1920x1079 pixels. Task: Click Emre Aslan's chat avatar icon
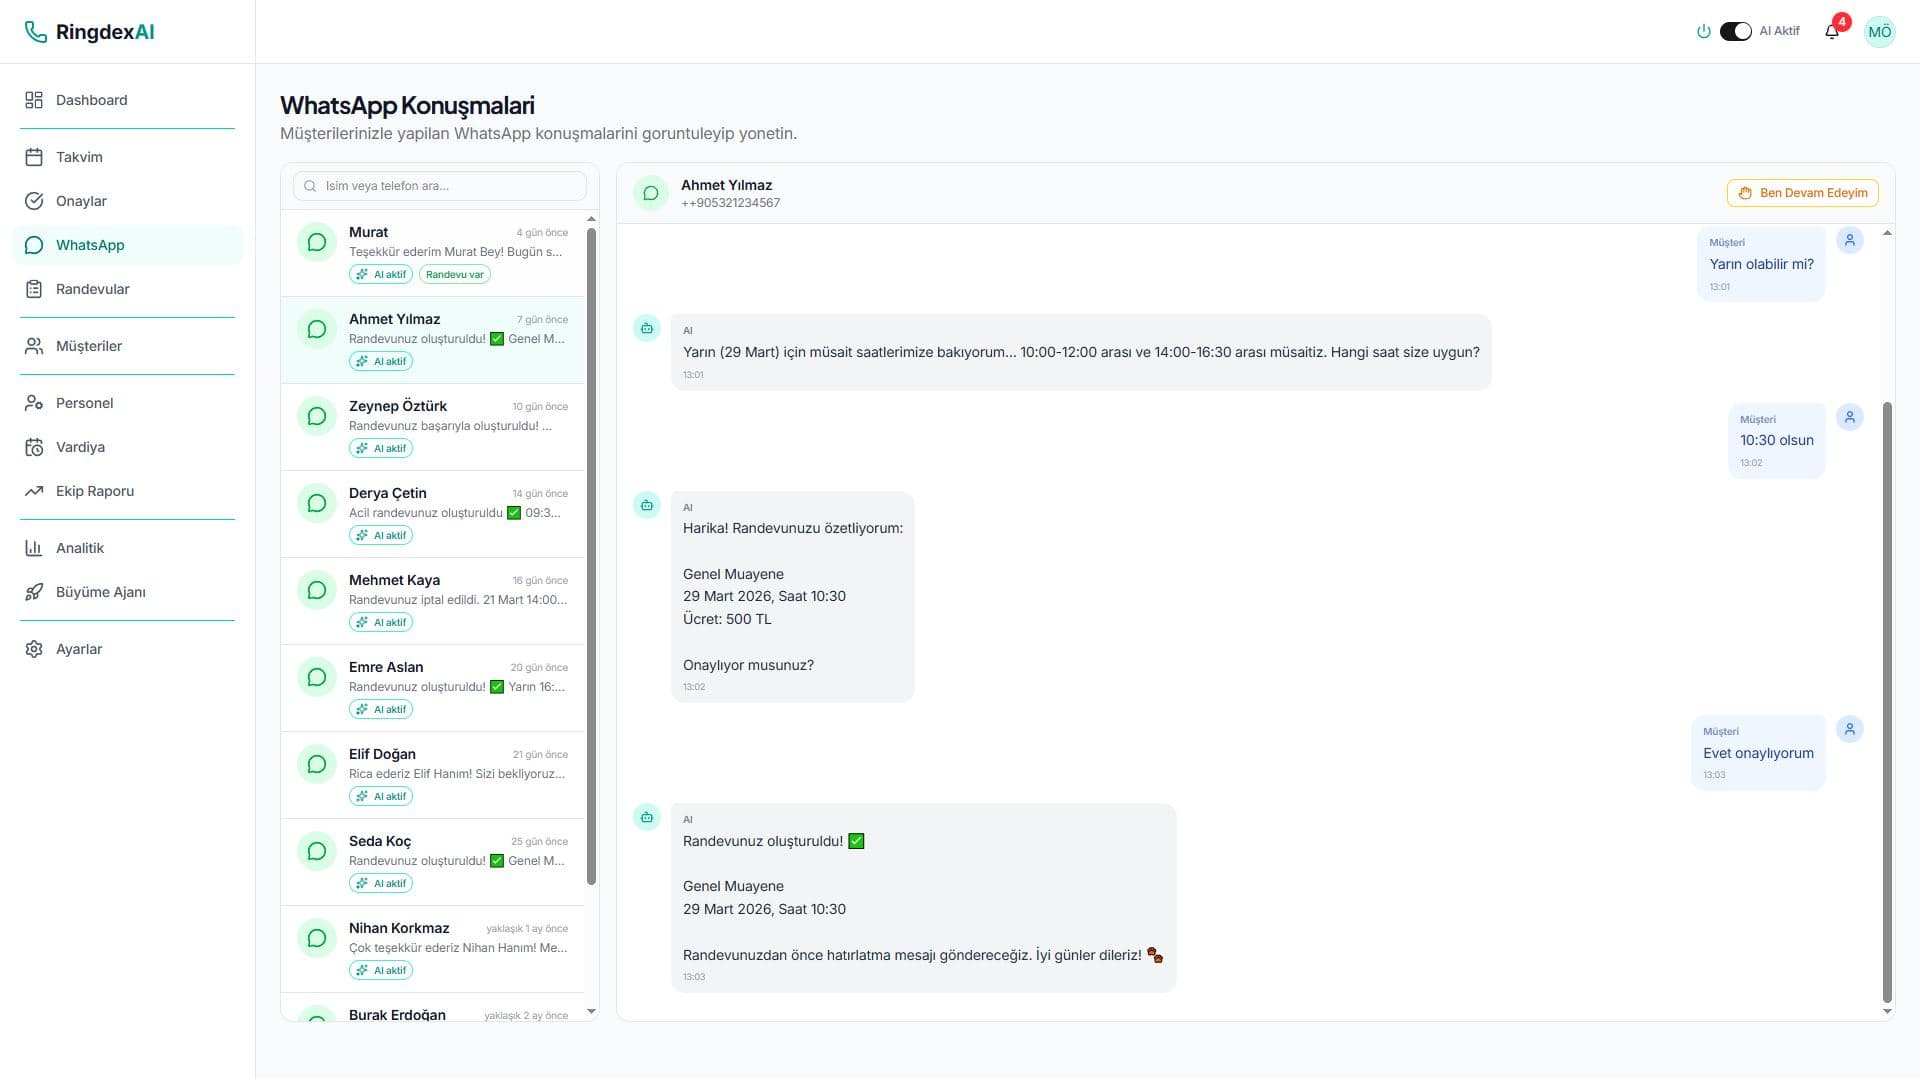coord(317,677)
